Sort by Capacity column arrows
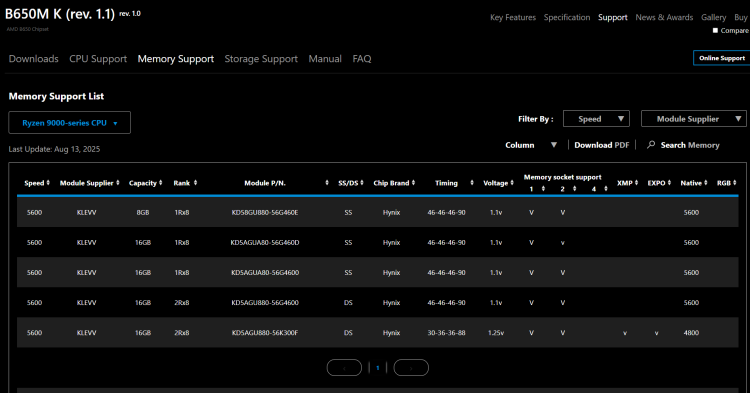750x393 pixels. 161,183
